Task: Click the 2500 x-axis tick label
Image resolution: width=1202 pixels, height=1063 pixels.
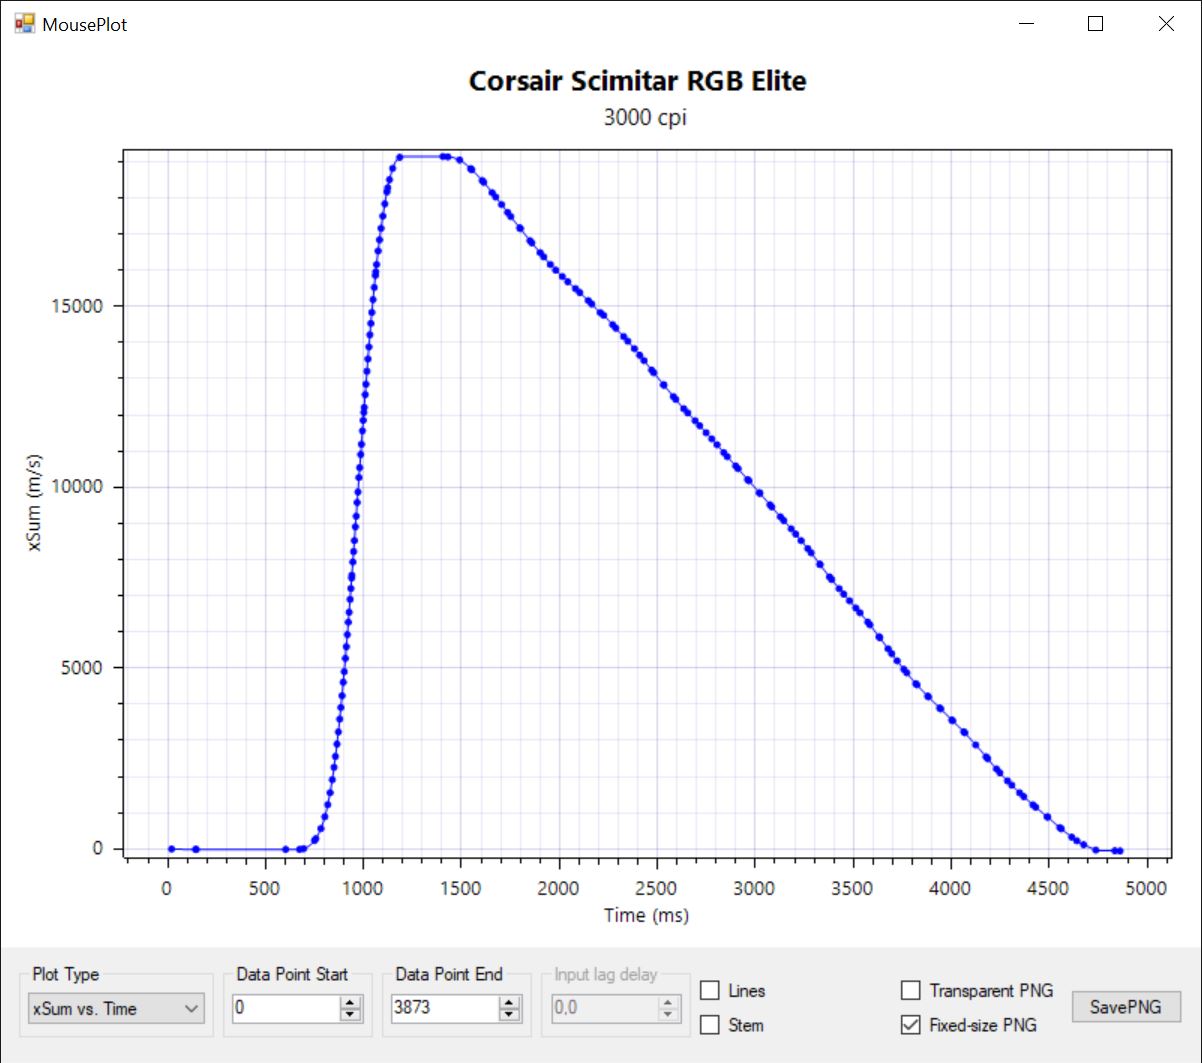Action: [x=656, y=889]
